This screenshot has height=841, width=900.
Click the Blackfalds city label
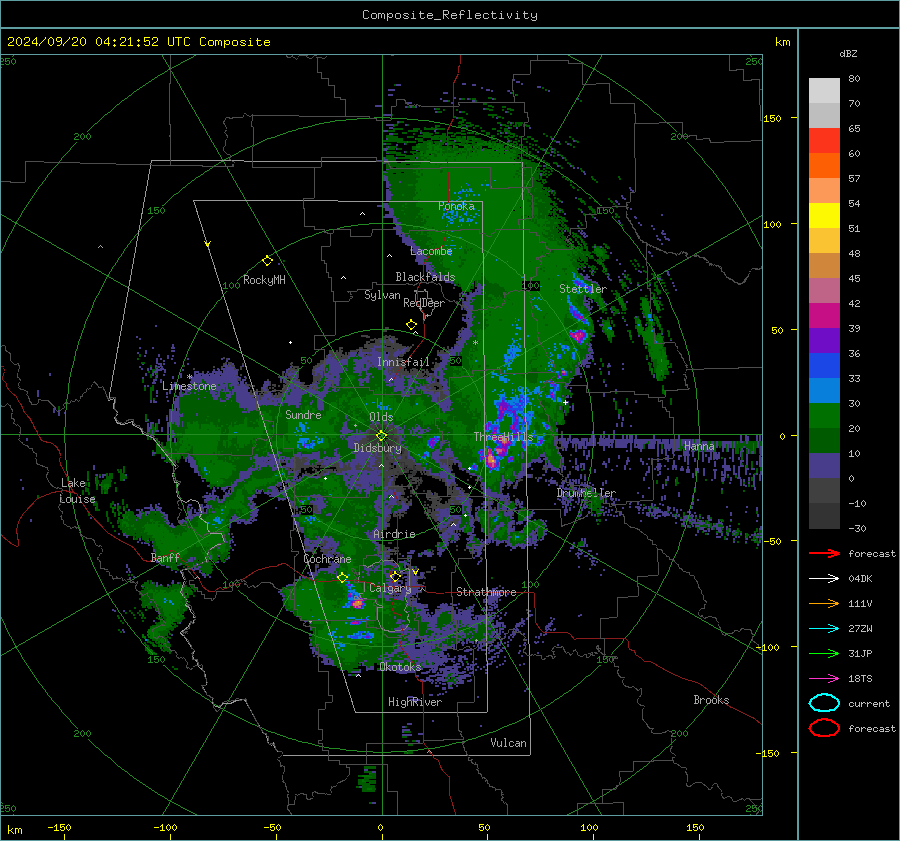[425, 277]
